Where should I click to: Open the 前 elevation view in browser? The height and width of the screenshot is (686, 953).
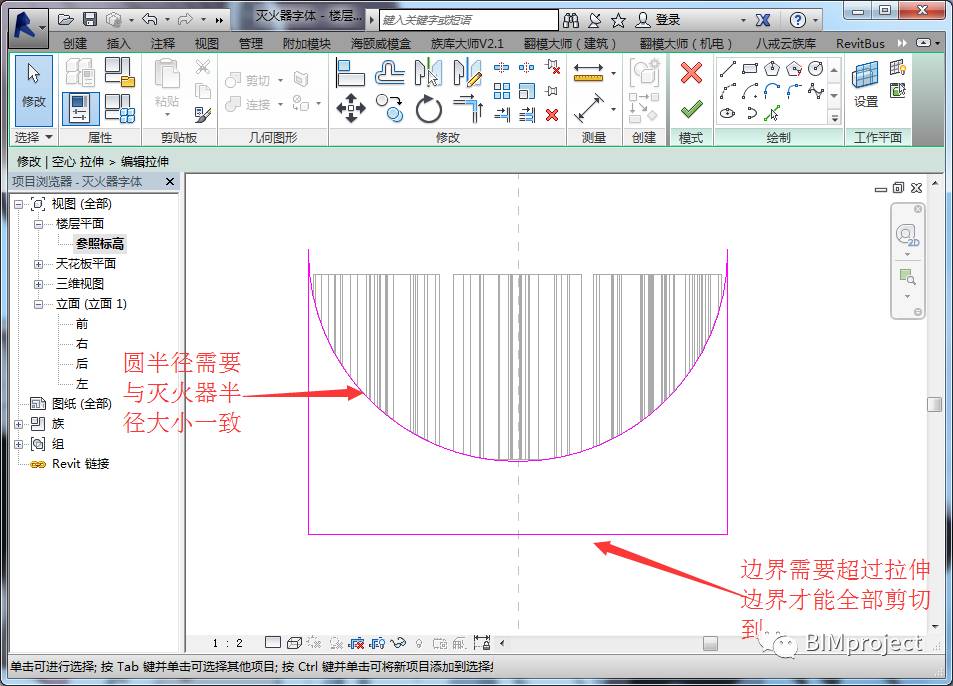82,324
